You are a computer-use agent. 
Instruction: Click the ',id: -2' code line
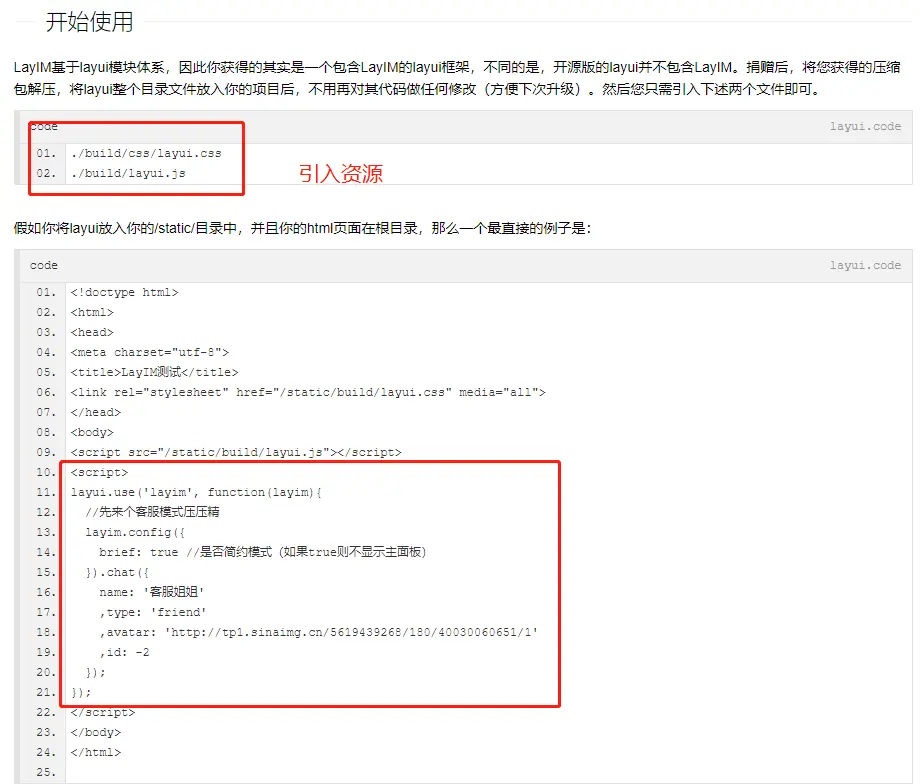[x=124, y=652]
